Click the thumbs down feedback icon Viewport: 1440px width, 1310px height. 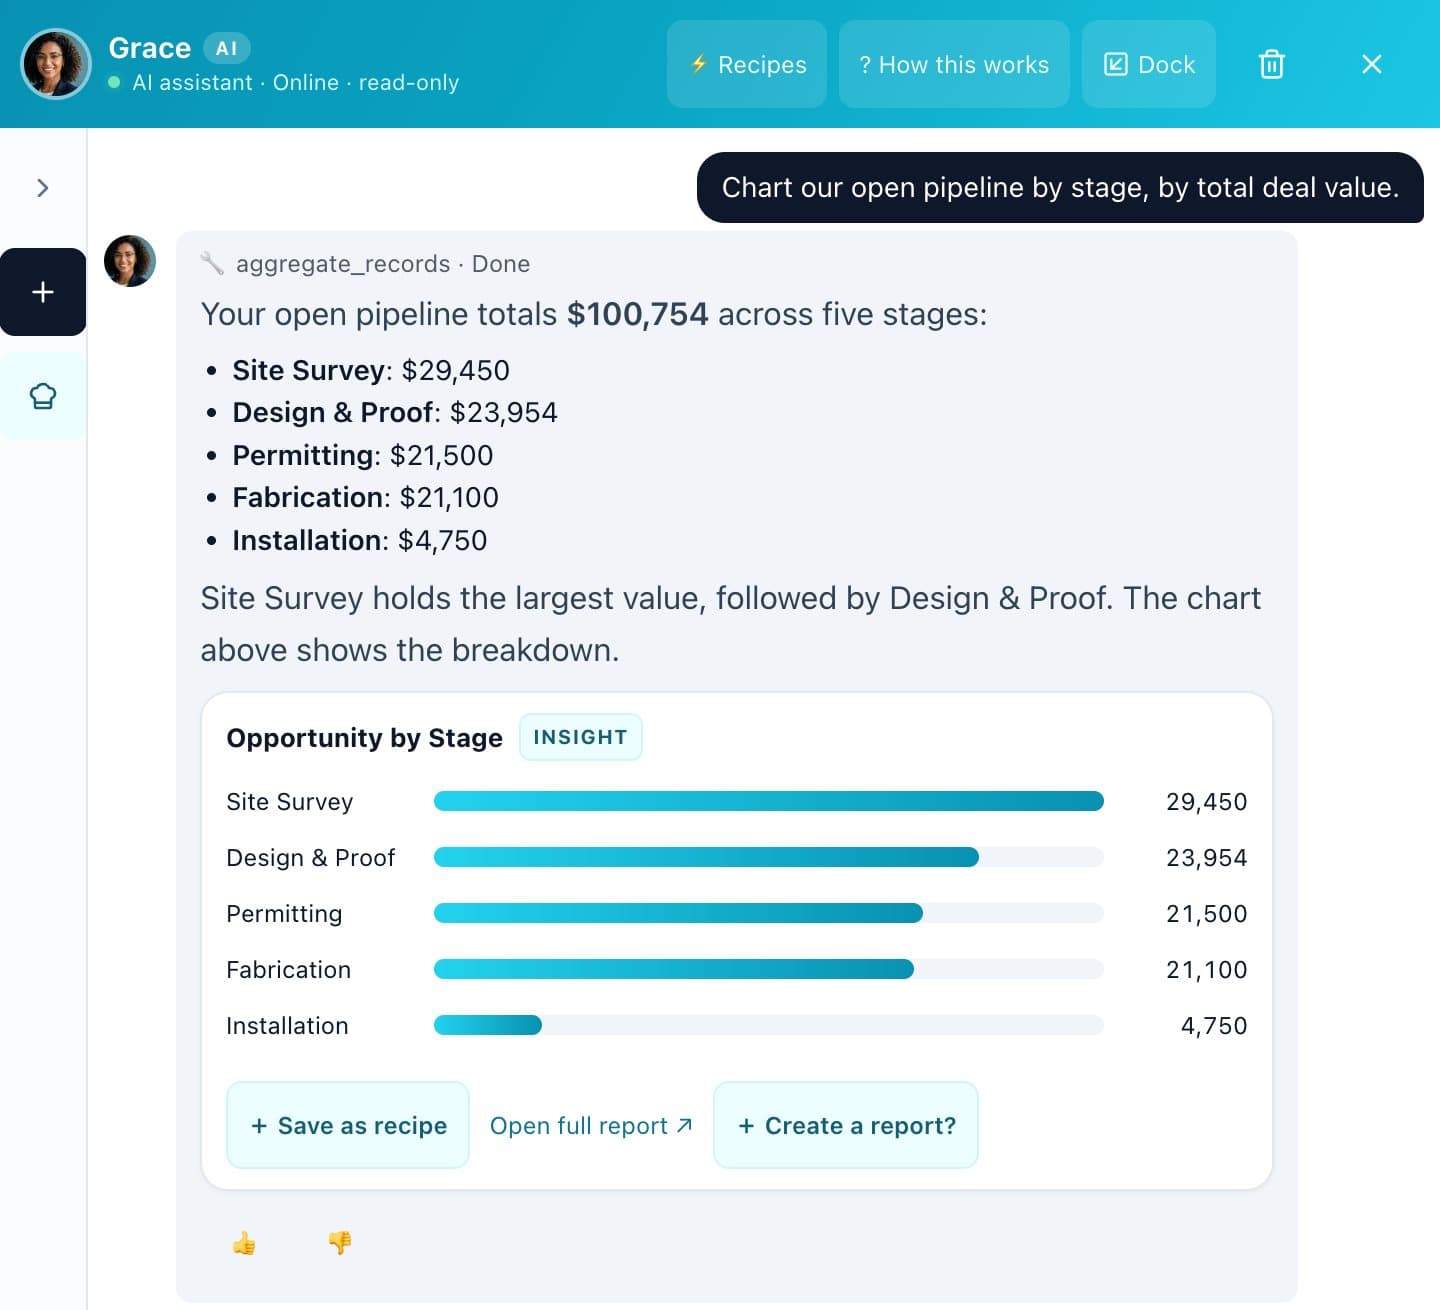(340, 1243)
